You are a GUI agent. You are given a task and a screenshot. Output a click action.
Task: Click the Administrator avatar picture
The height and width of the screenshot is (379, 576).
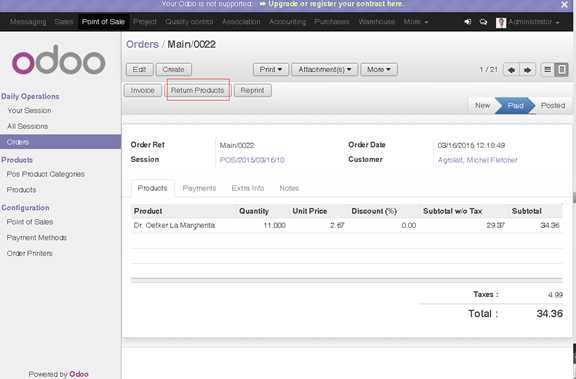(501, 22)
